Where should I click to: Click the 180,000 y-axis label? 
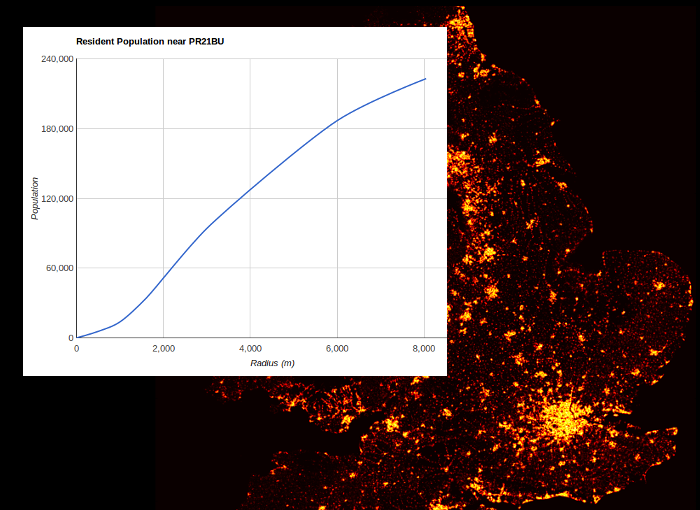pos(57,129)
